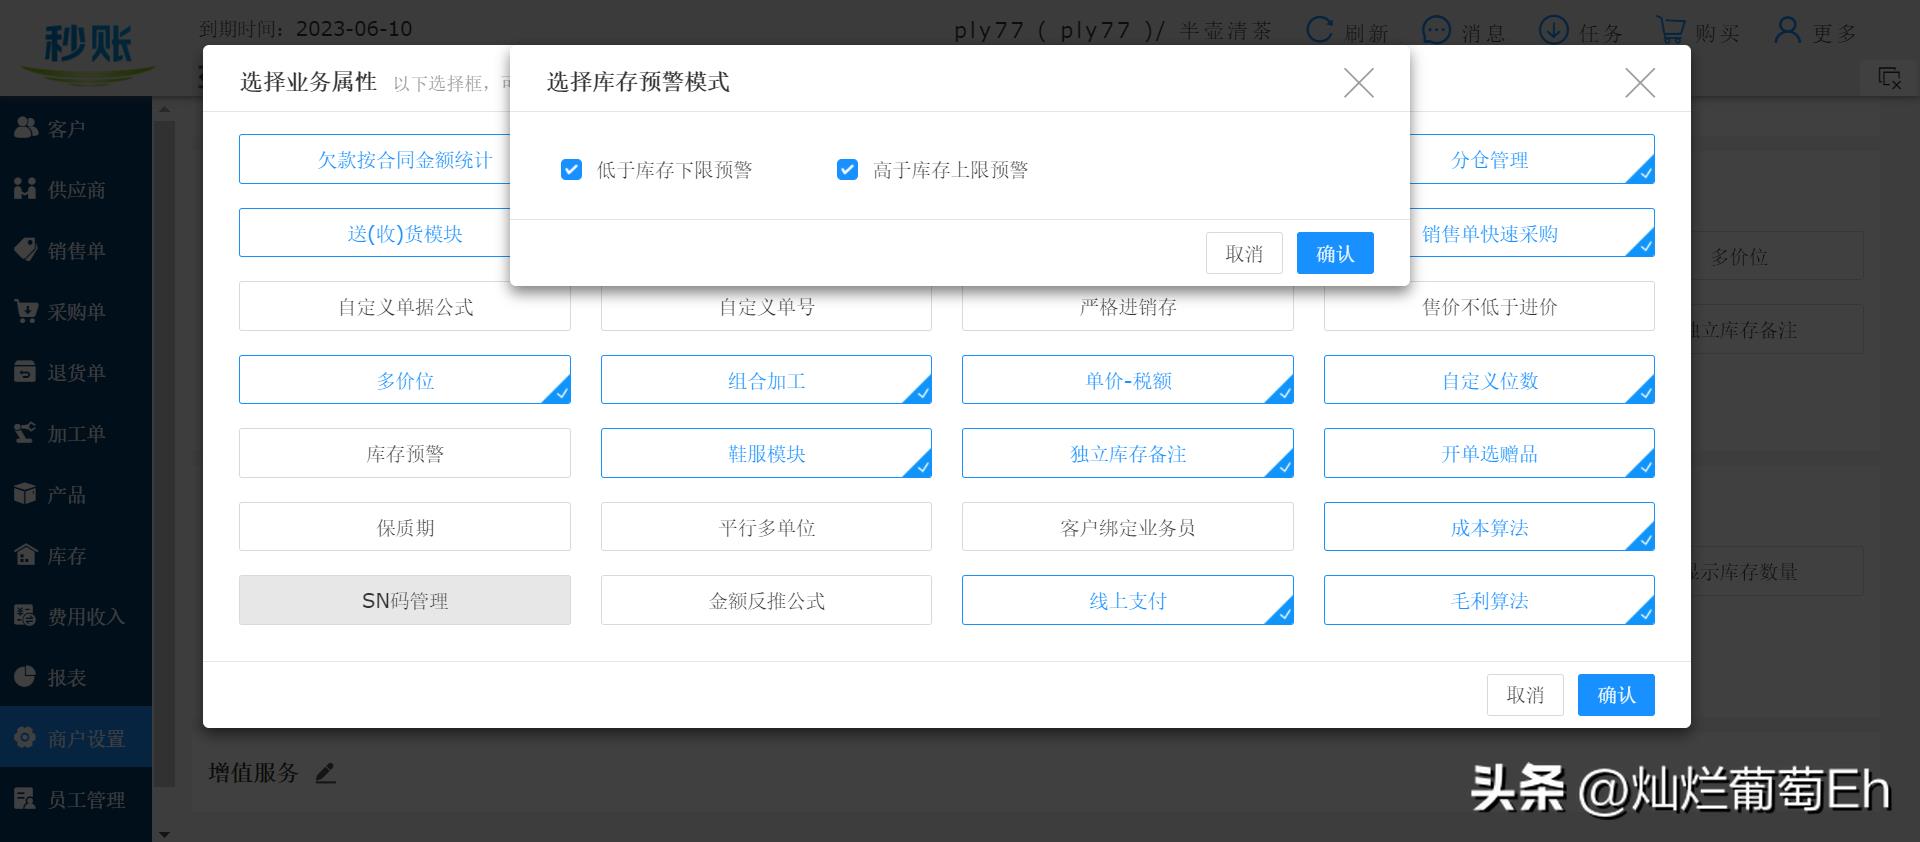The width and height of the screenshot is (1920, 842).
Task: Select the 金额反推公式 option
Action: (x=766, y=600)
